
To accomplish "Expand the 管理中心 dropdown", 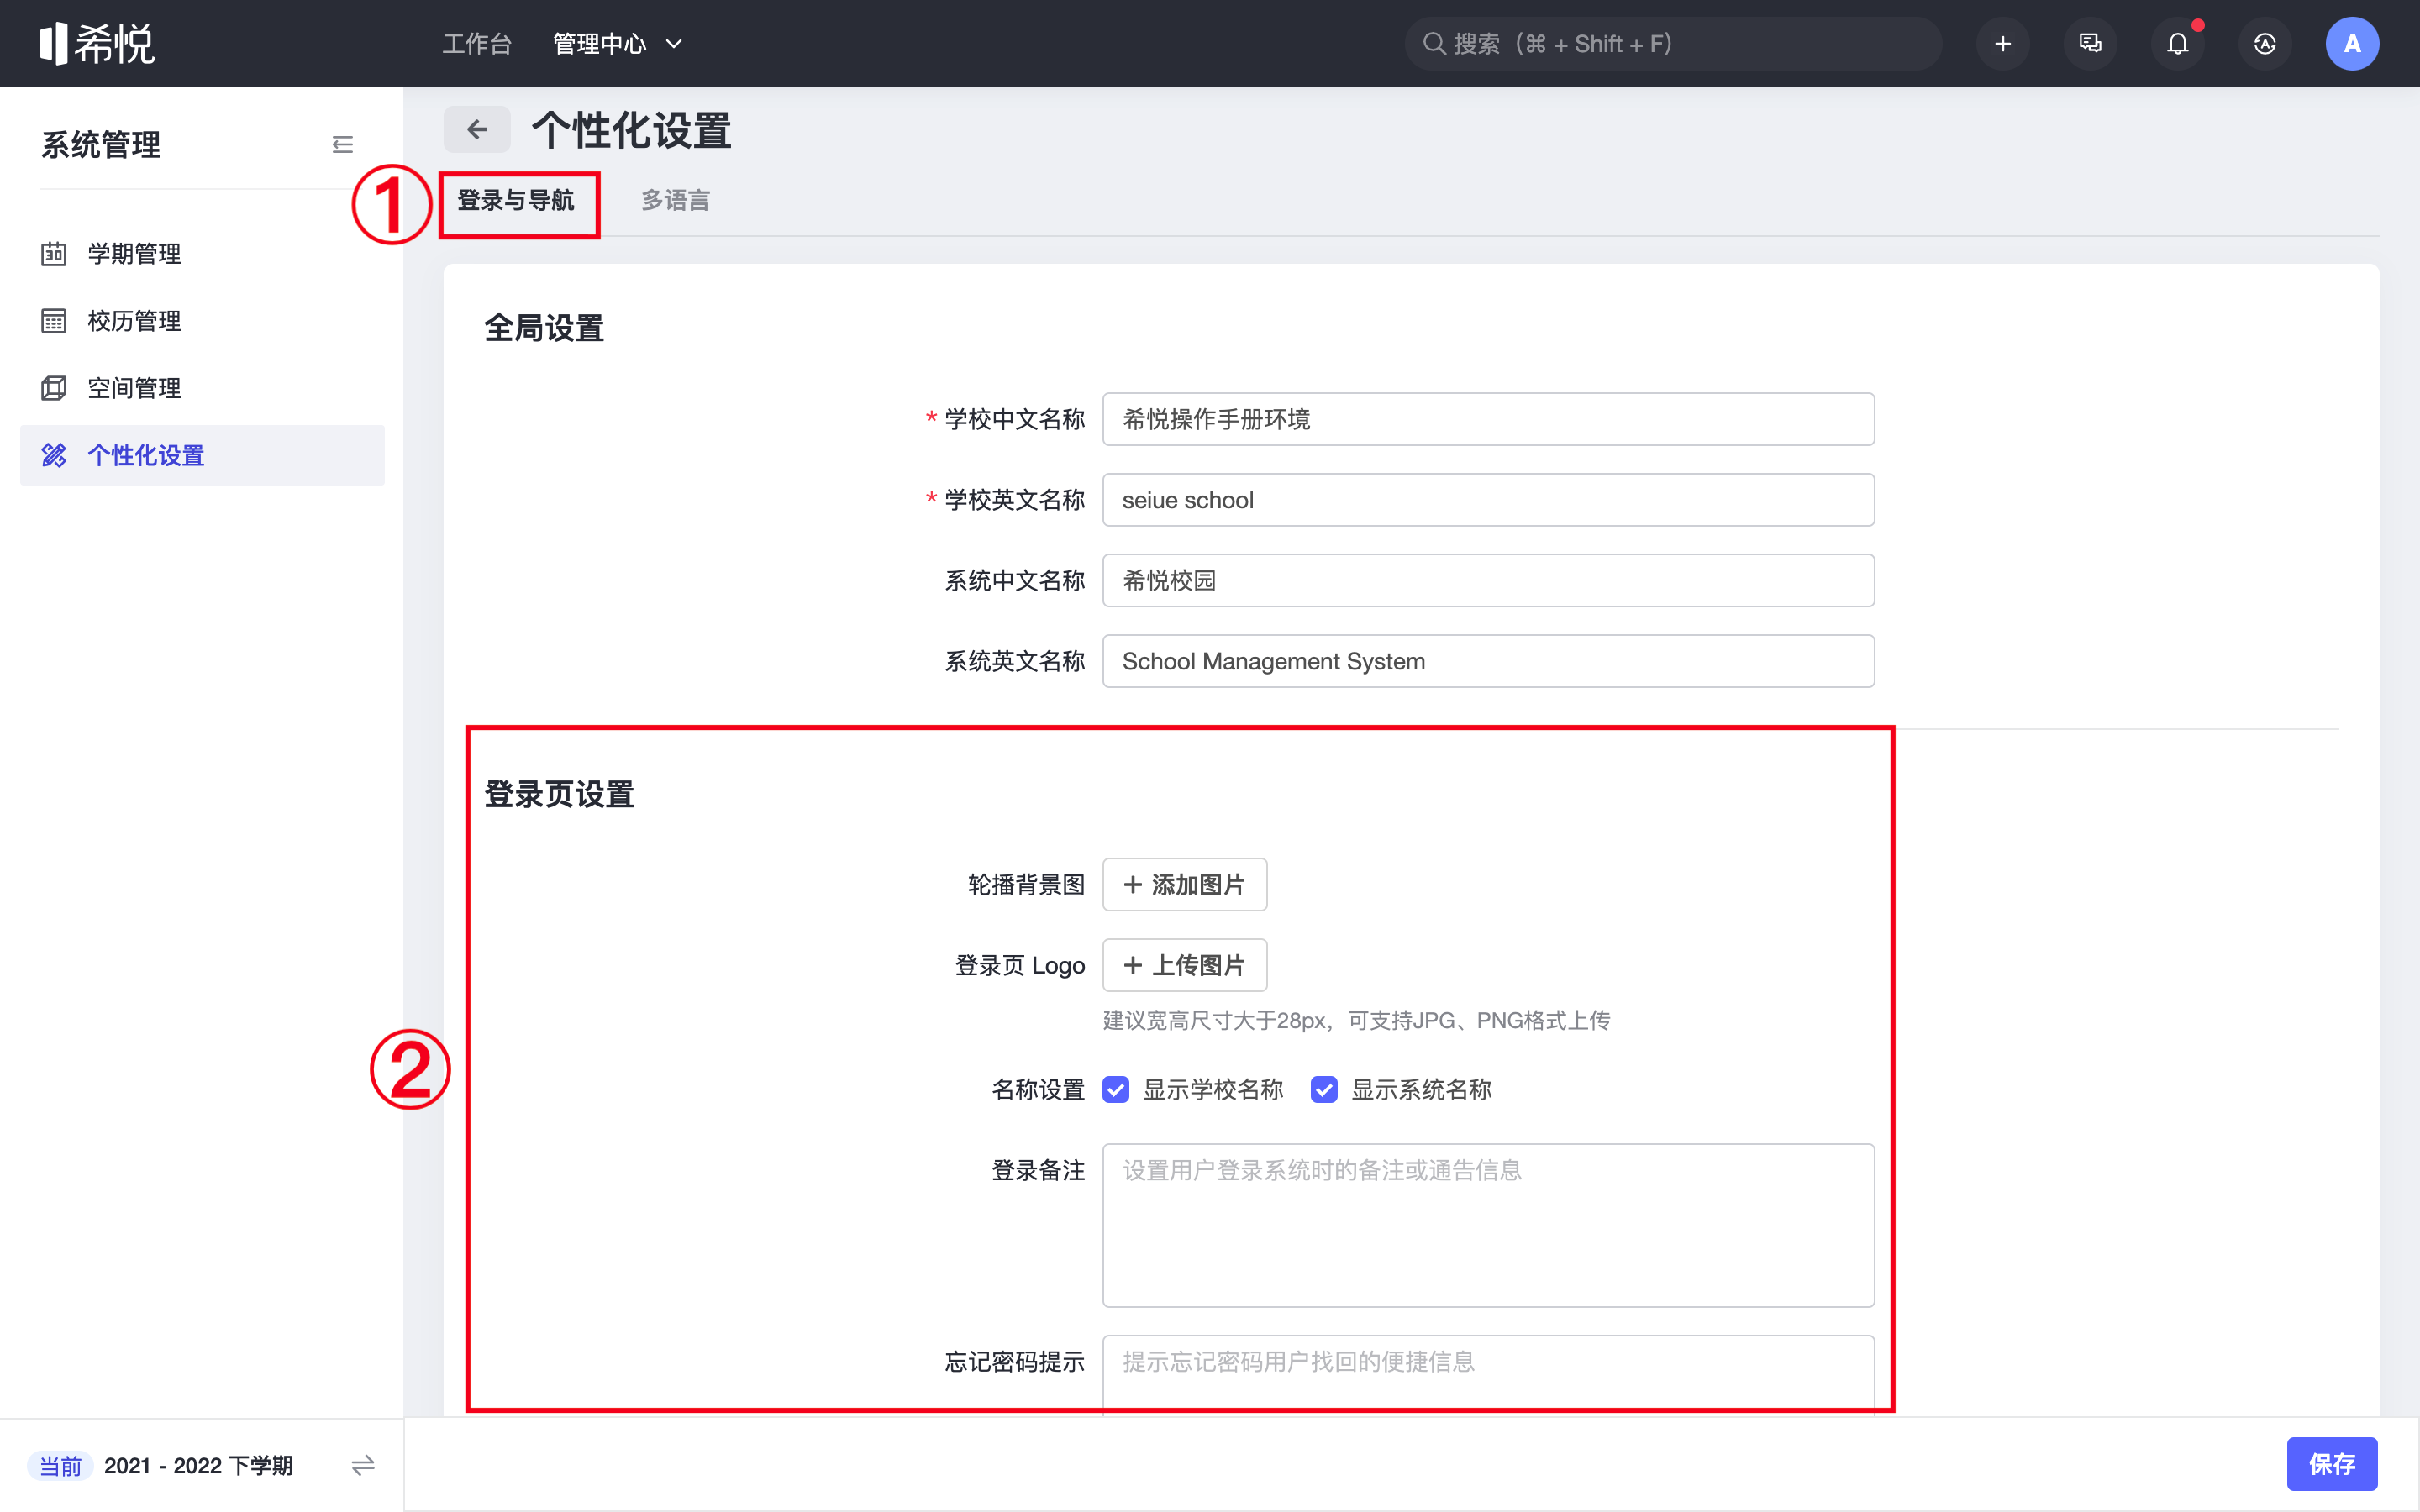I will (618, 44).
